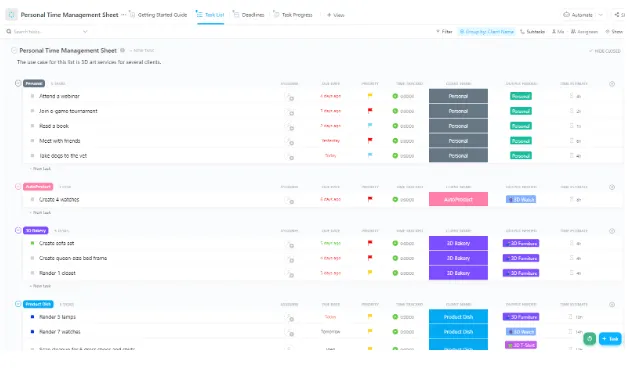Add a new view with + View
The image size is (627, 369).
(x=335, y=15)
